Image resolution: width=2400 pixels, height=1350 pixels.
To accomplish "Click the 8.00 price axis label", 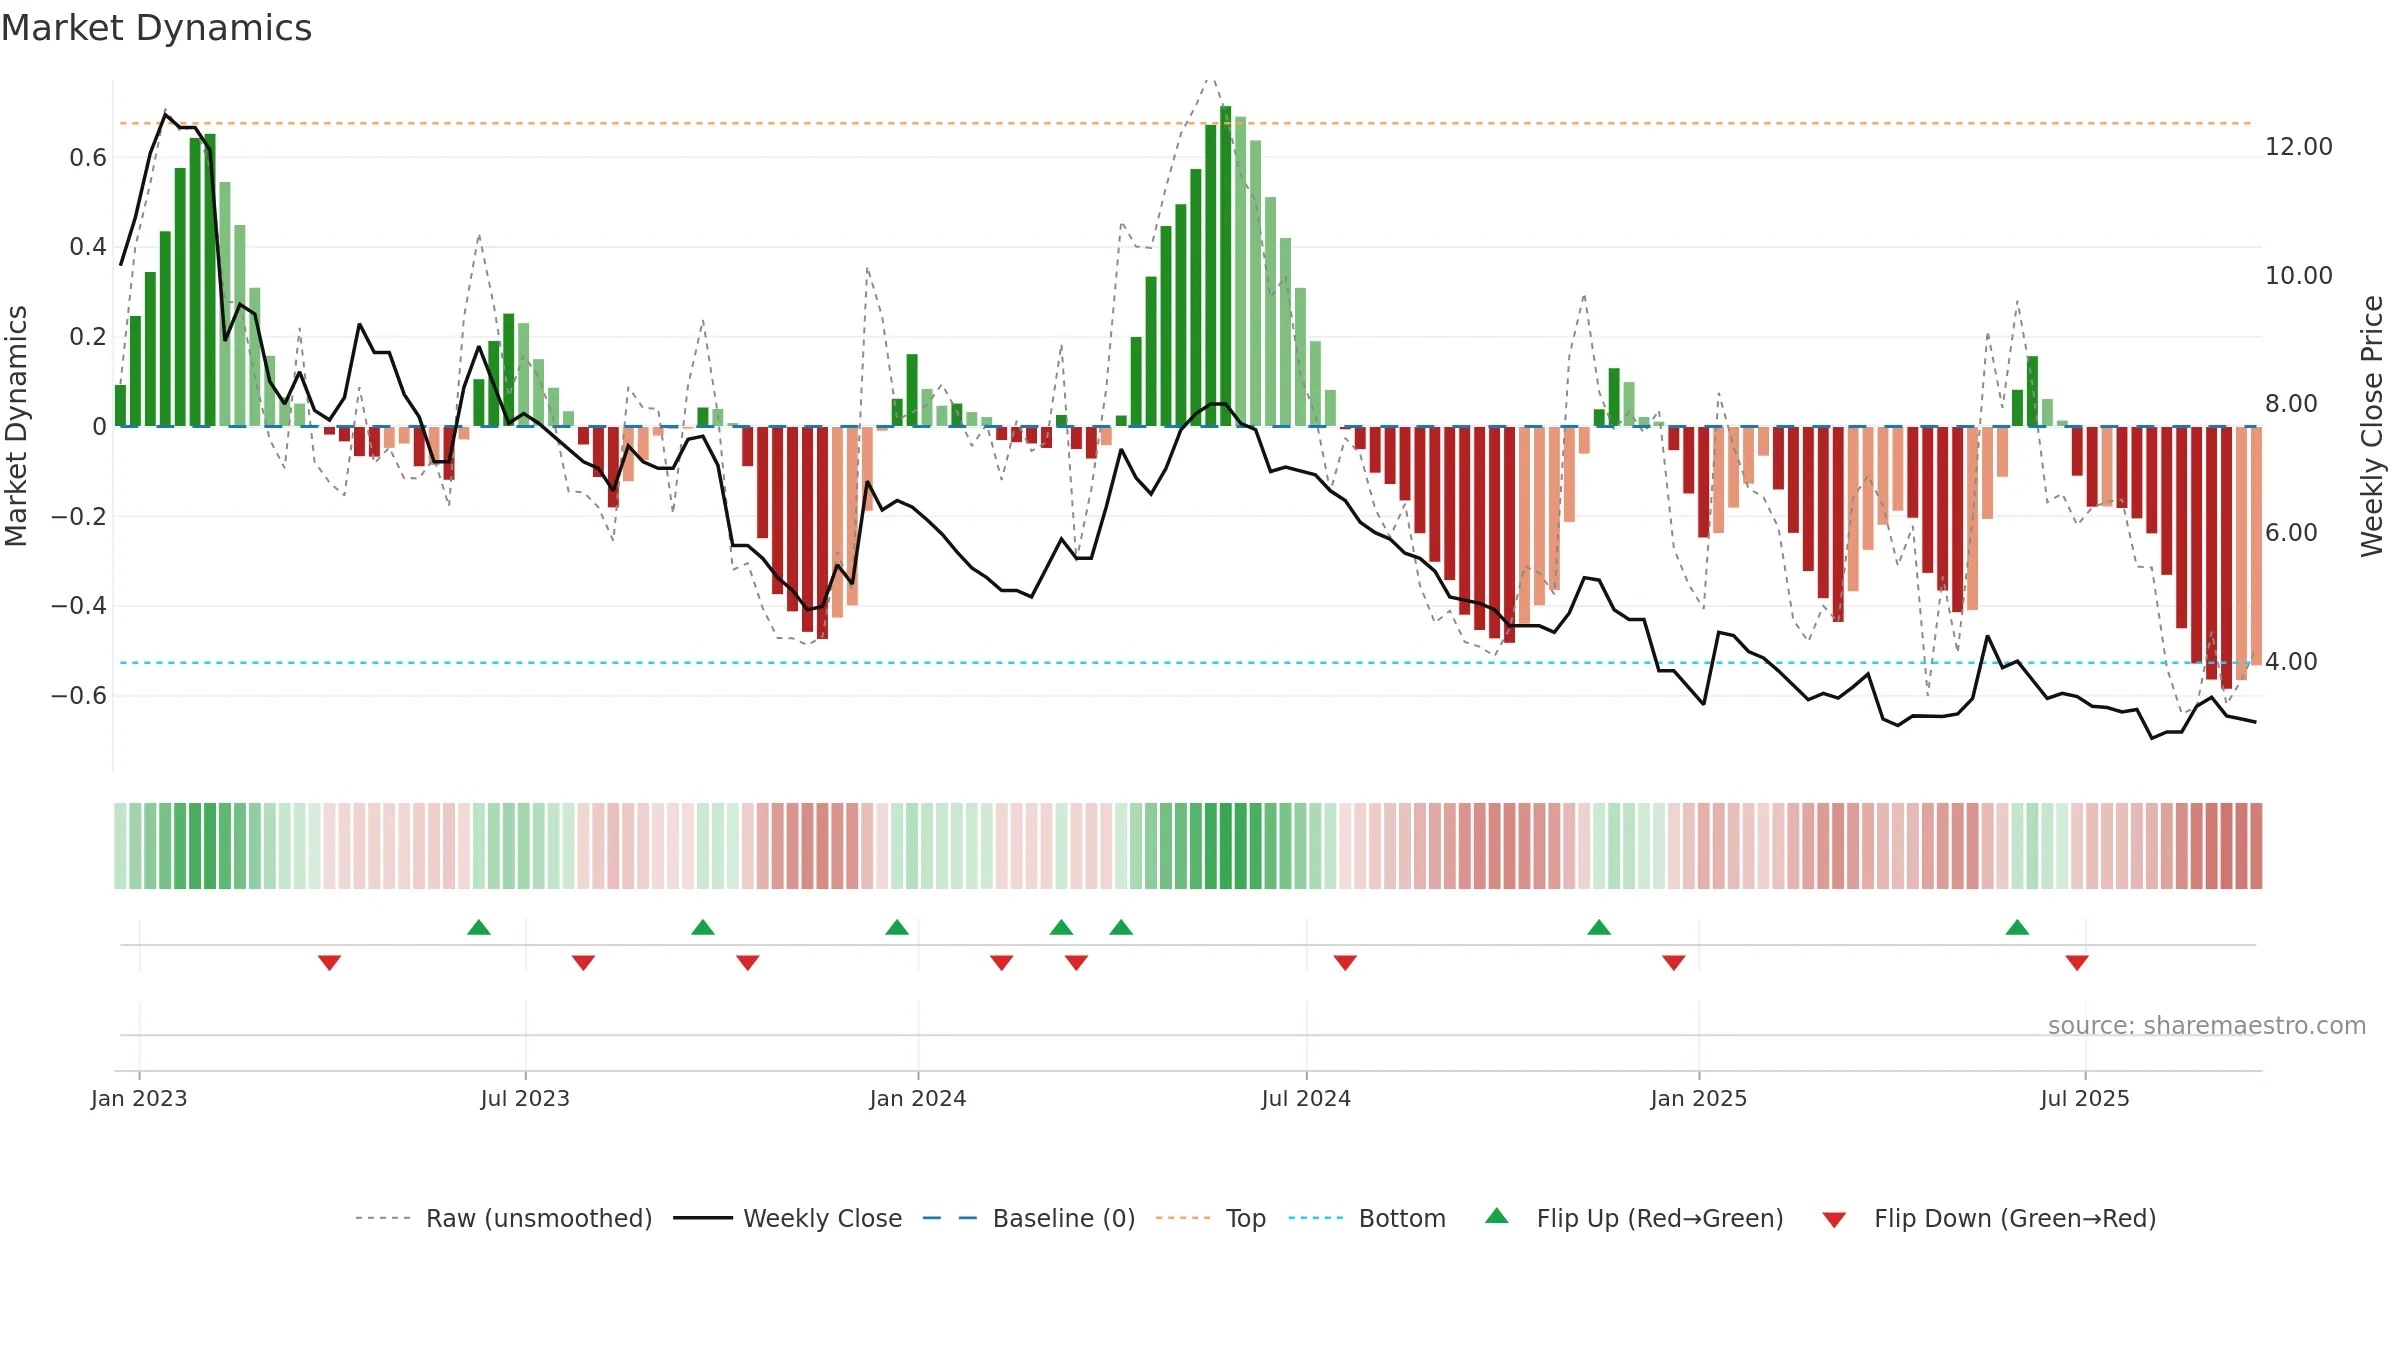I will [x=2291, y=404].
